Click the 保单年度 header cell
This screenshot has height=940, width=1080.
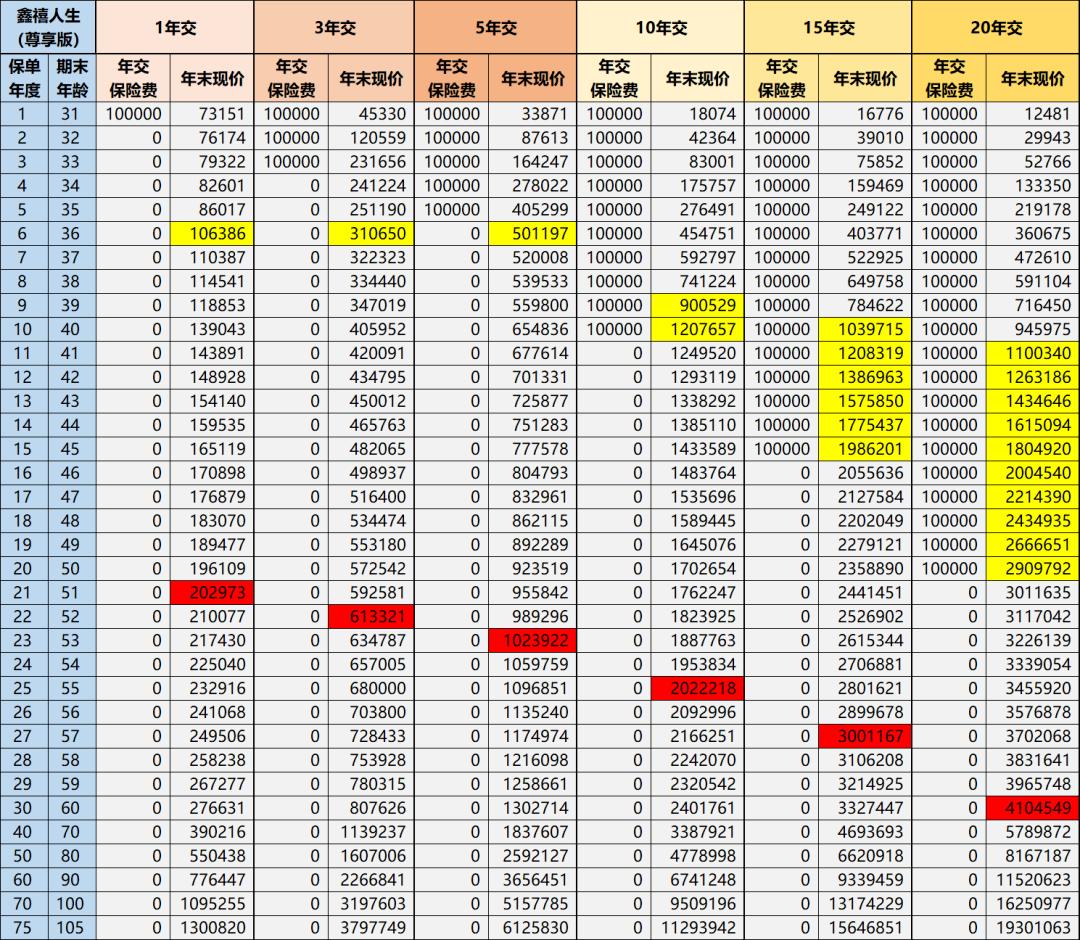24,78
